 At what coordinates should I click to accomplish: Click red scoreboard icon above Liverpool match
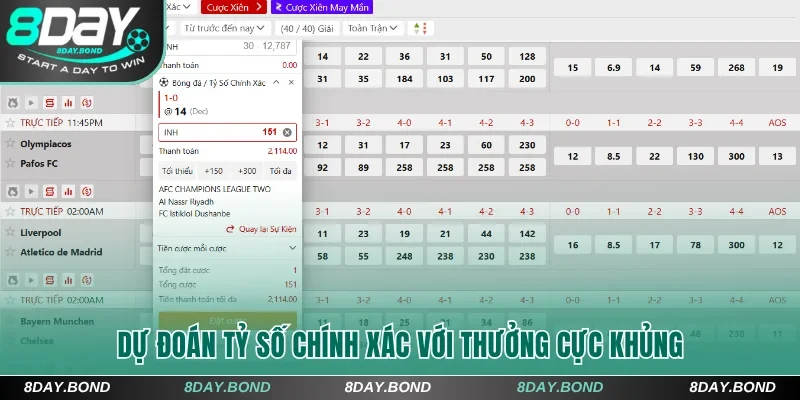pos(49,191)
